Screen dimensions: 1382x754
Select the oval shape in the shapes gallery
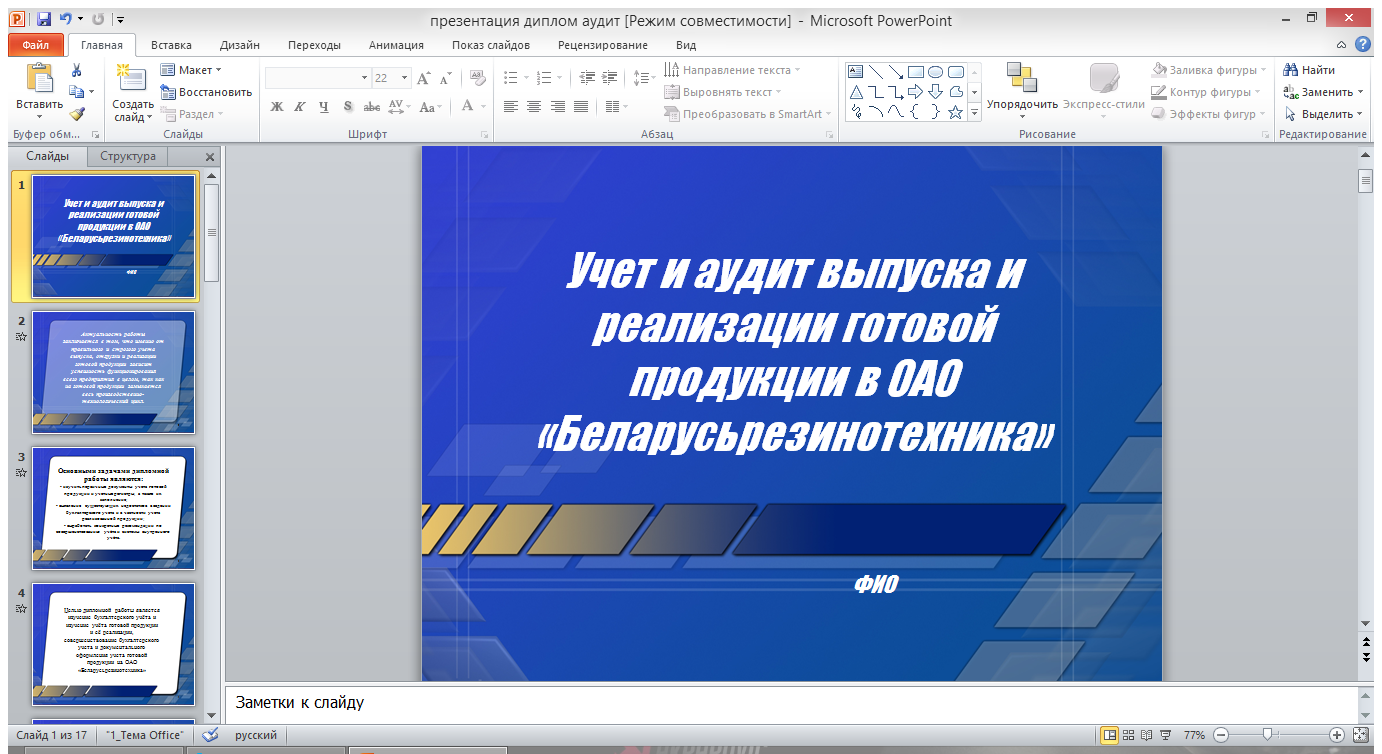(x=935, y=71)
